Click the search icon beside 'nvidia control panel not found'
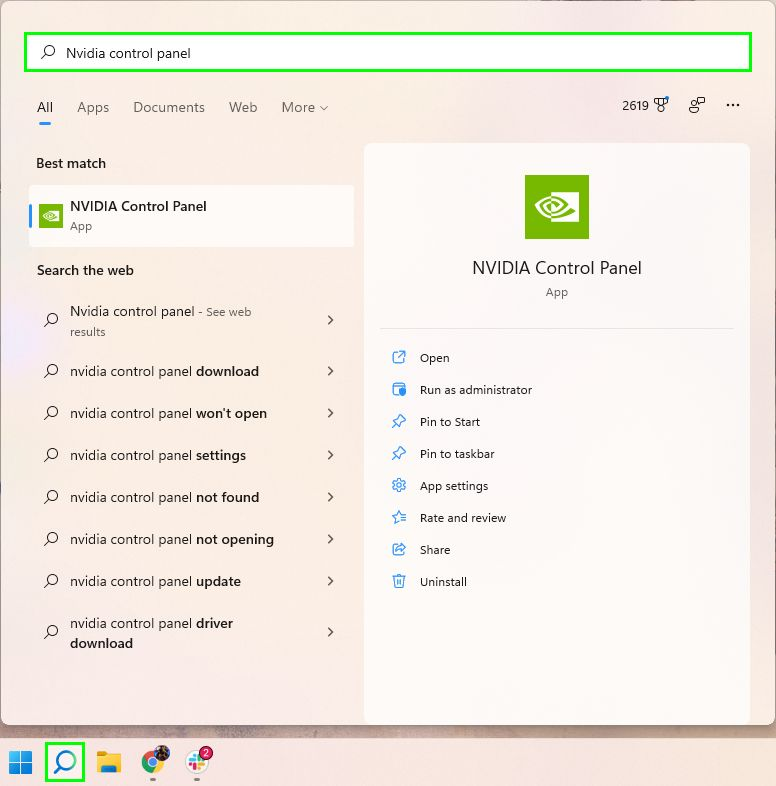The width and height of the screenshot is (776, 786). coord(51,497)
